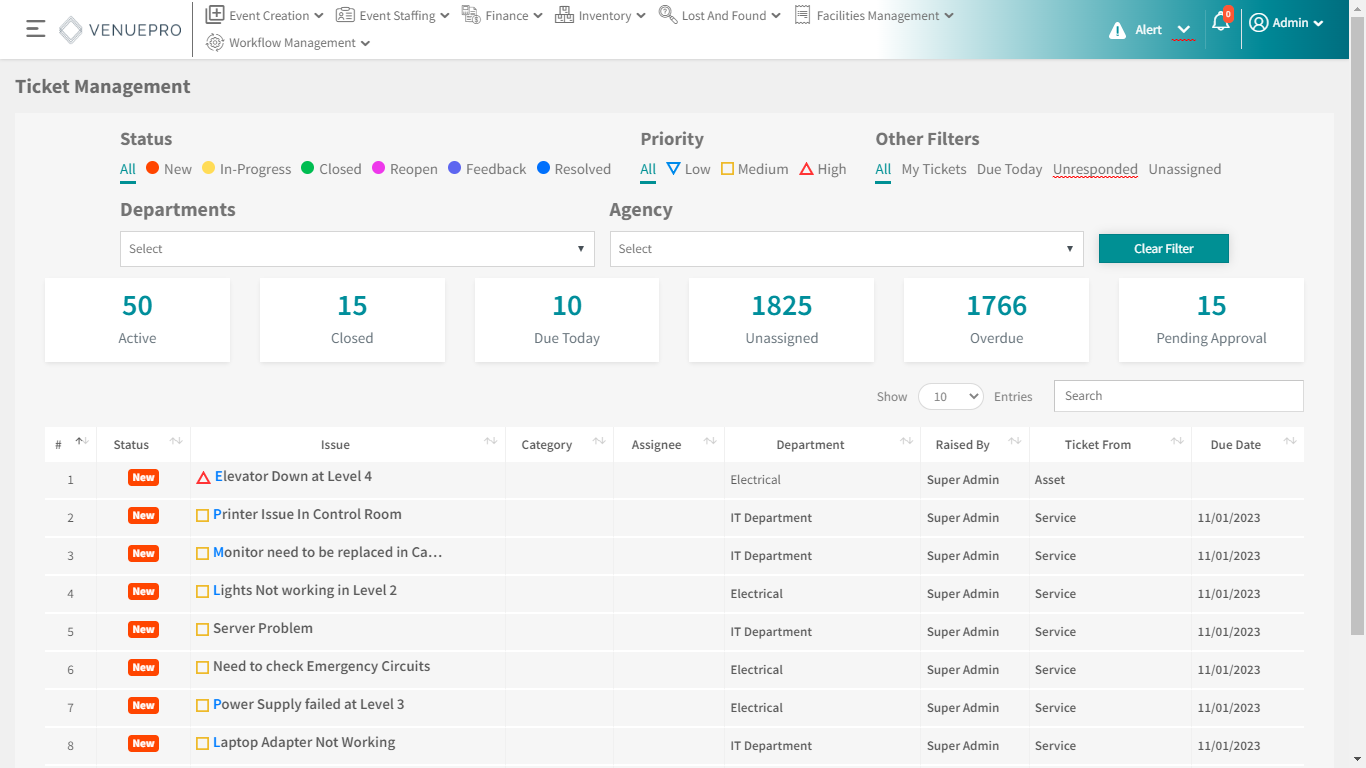Click the Clear Filter button
The height and width of the screenshot is (768, 1366).
click(x=1163, y=249)
